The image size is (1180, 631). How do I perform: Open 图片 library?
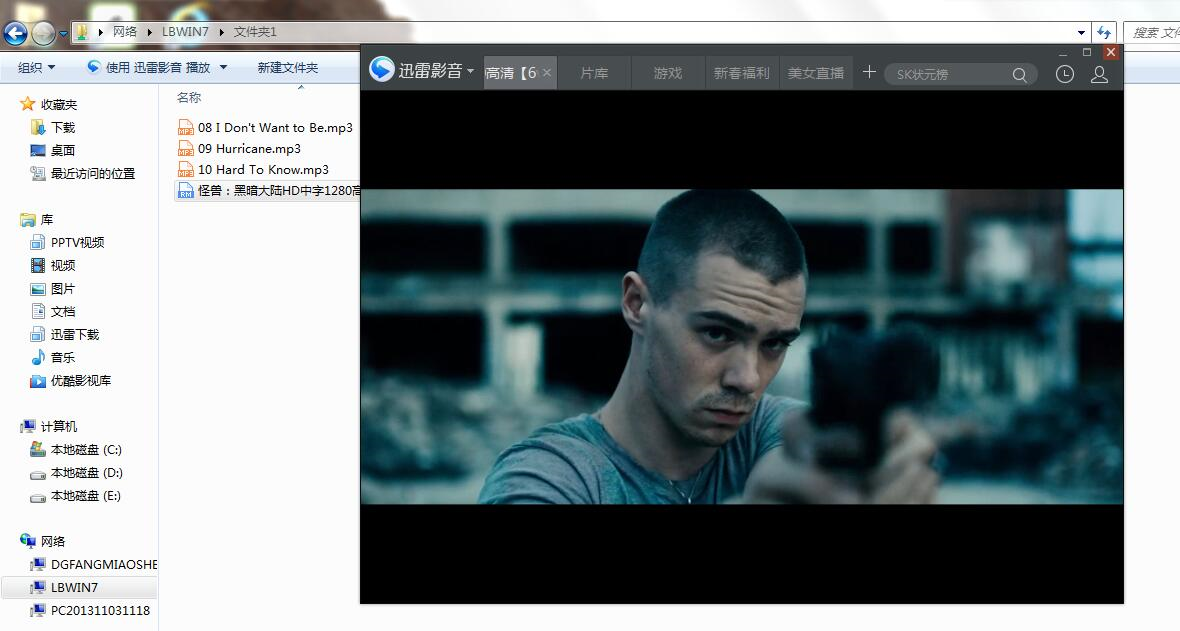62,288
